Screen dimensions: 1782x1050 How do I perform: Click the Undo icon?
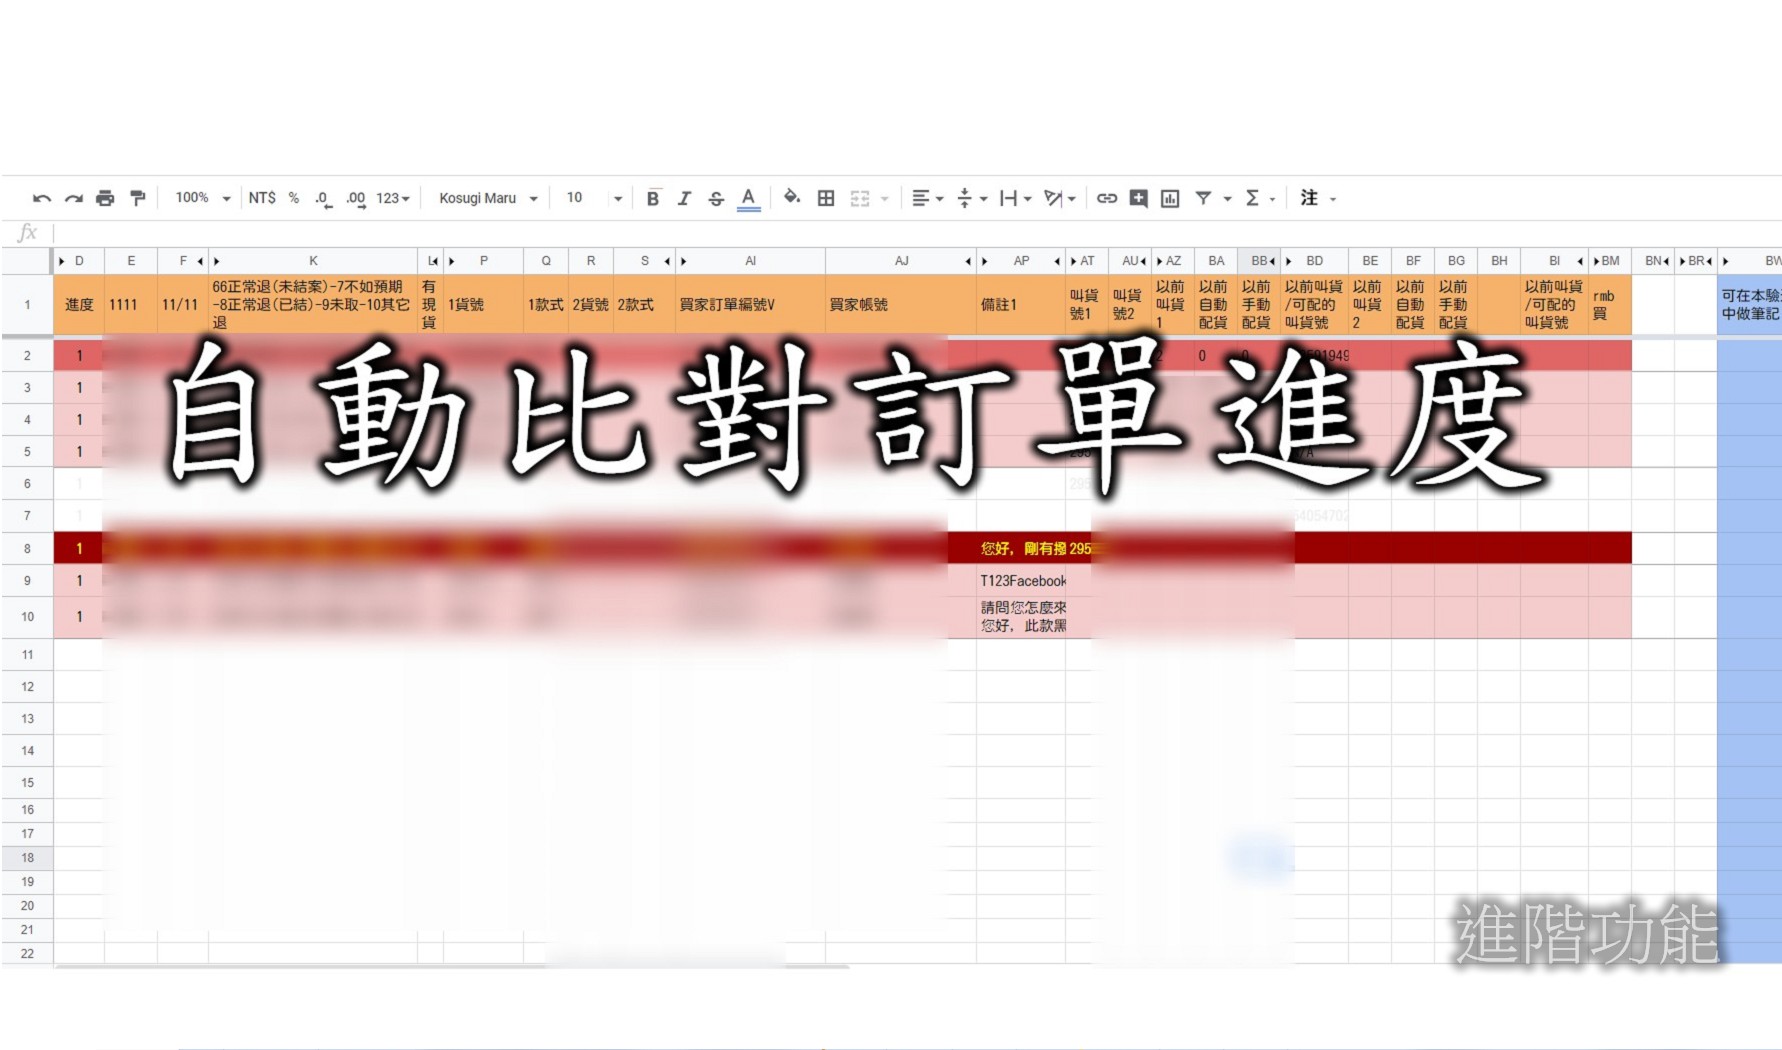click(41, 198)
